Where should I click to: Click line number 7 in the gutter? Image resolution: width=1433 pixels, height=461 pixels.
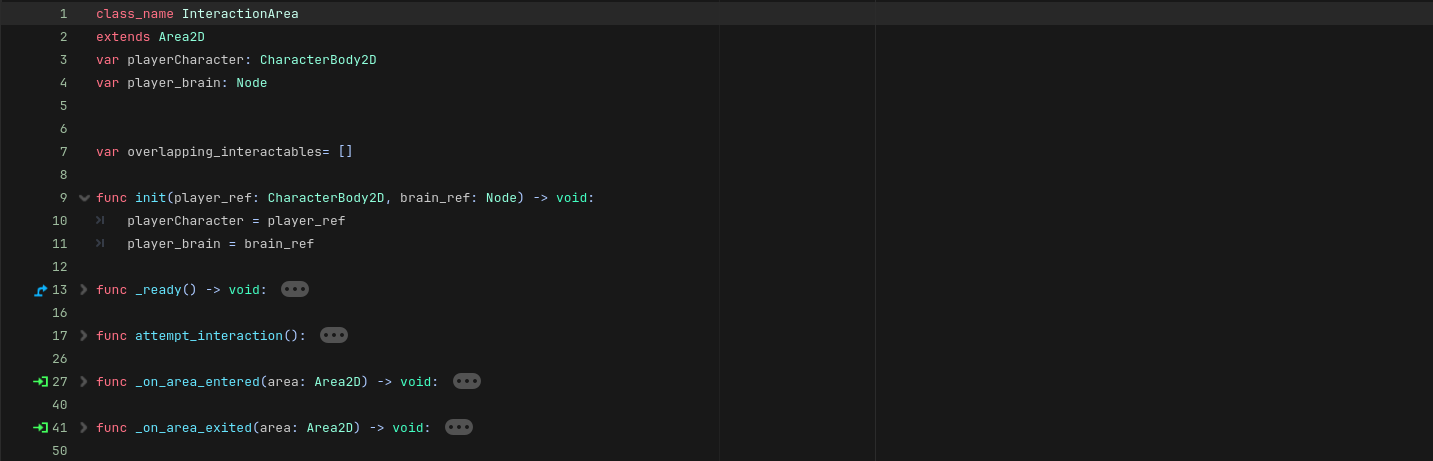click(63, 152)
